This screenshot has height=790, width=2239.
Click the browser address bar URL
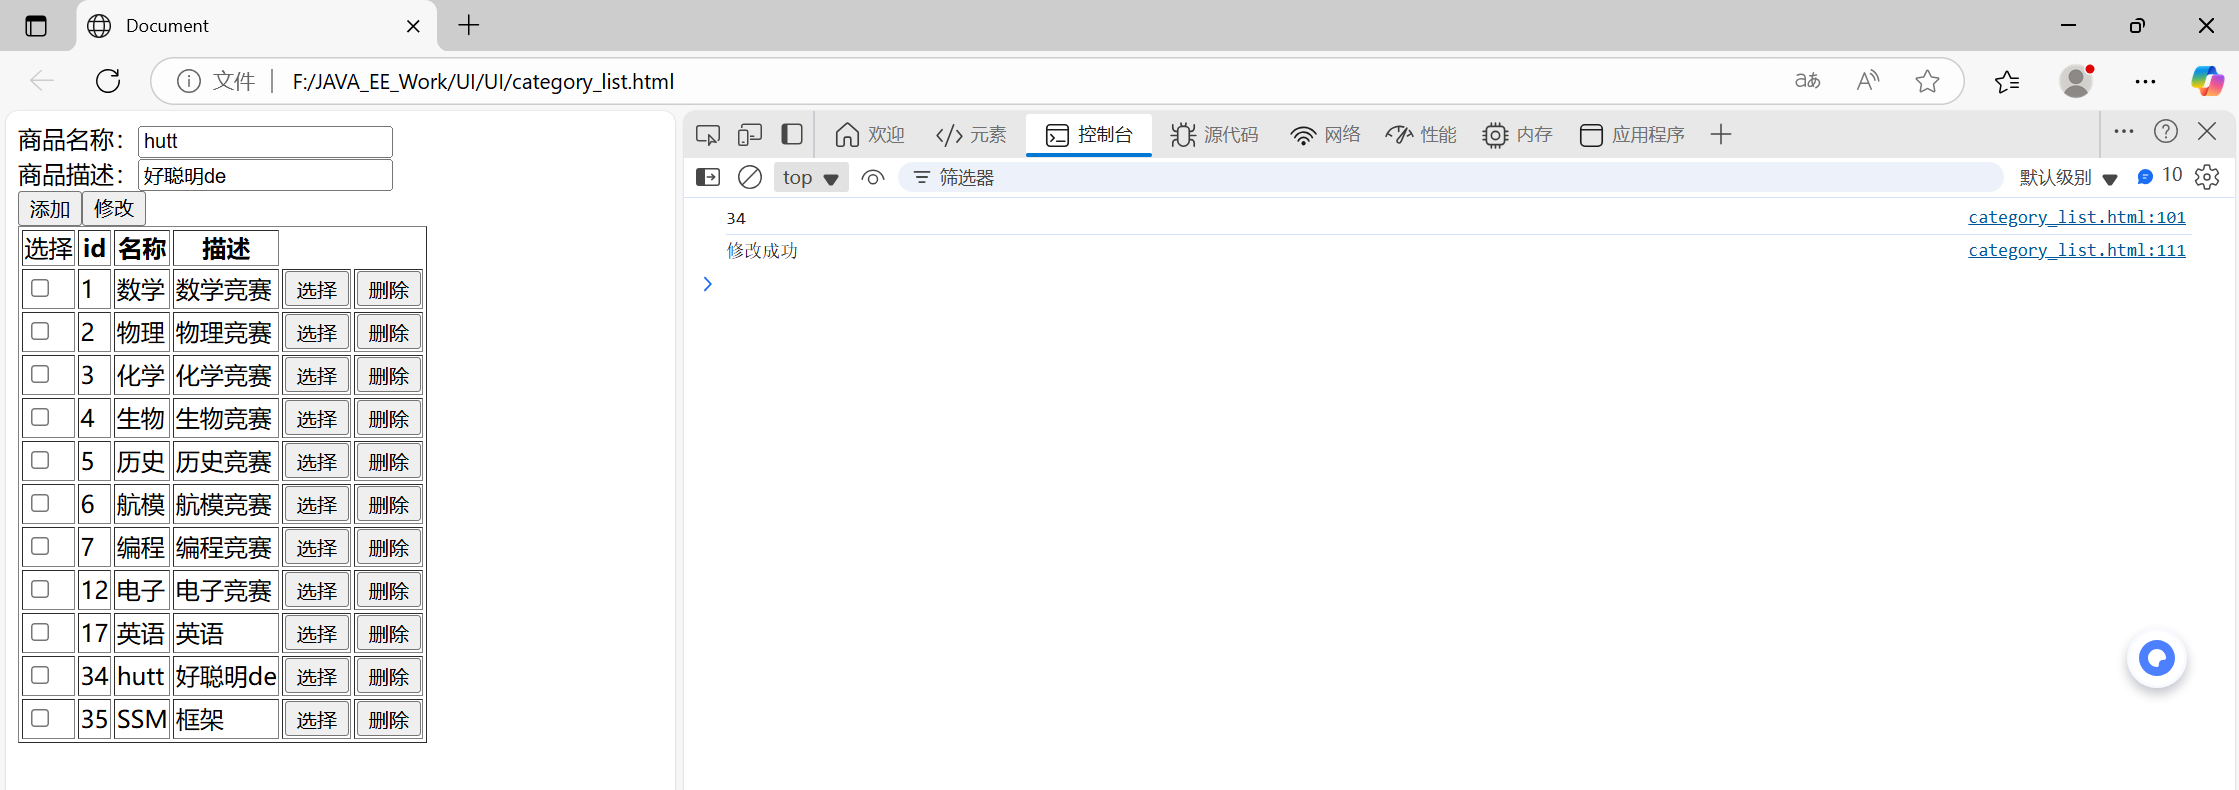click(483, 81)
